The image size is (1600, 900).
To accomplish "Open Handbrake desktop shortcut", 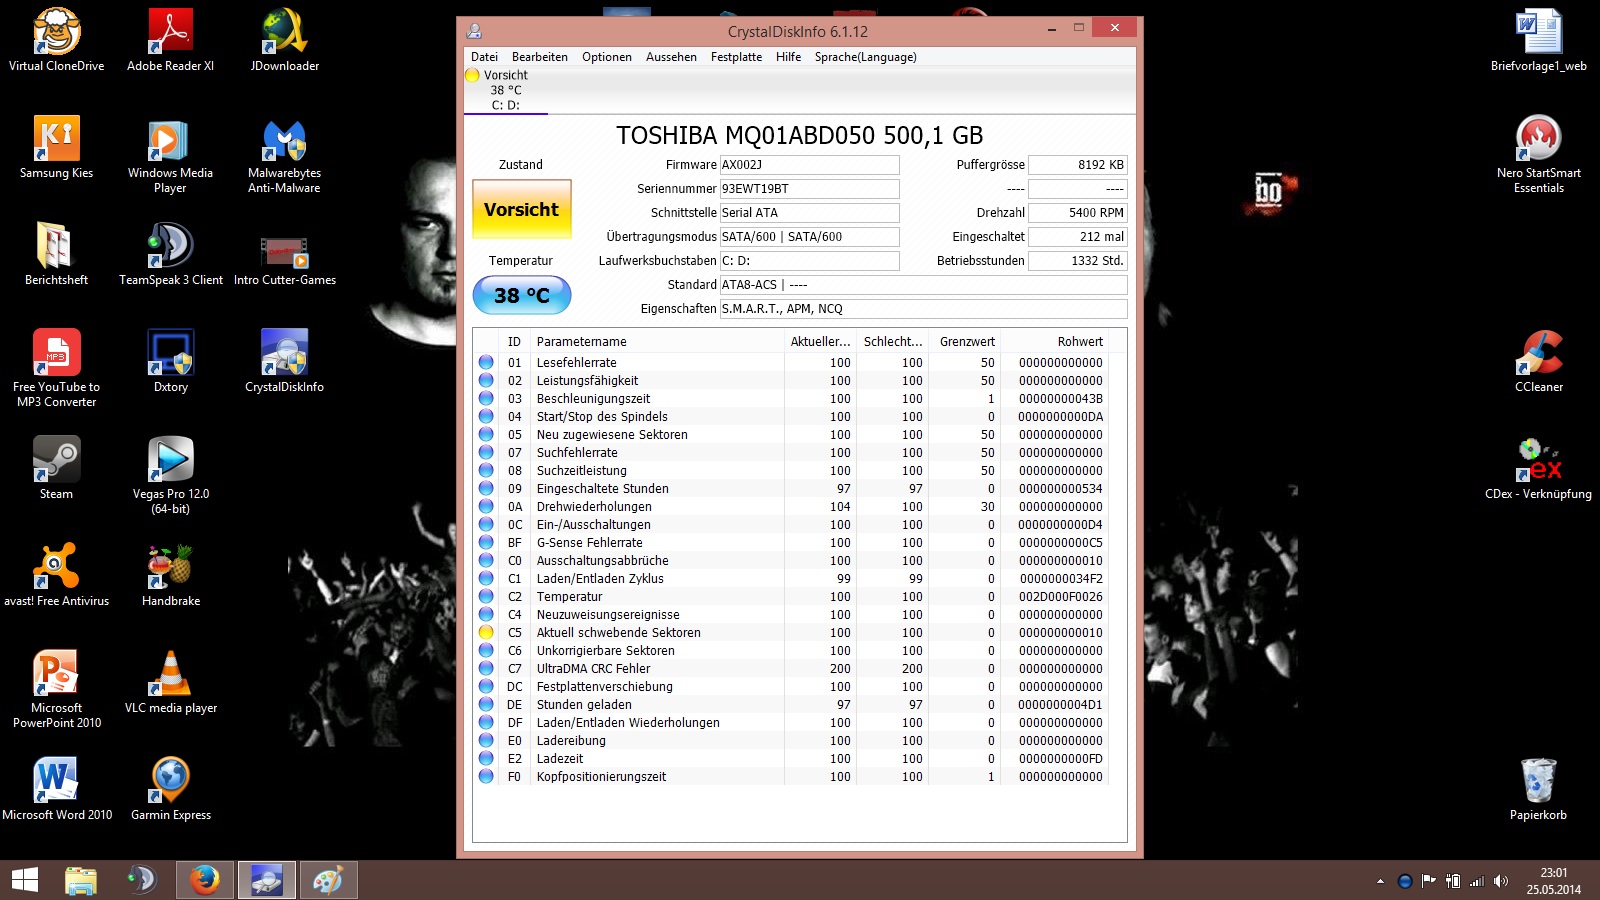I will [x=171, y=575].
